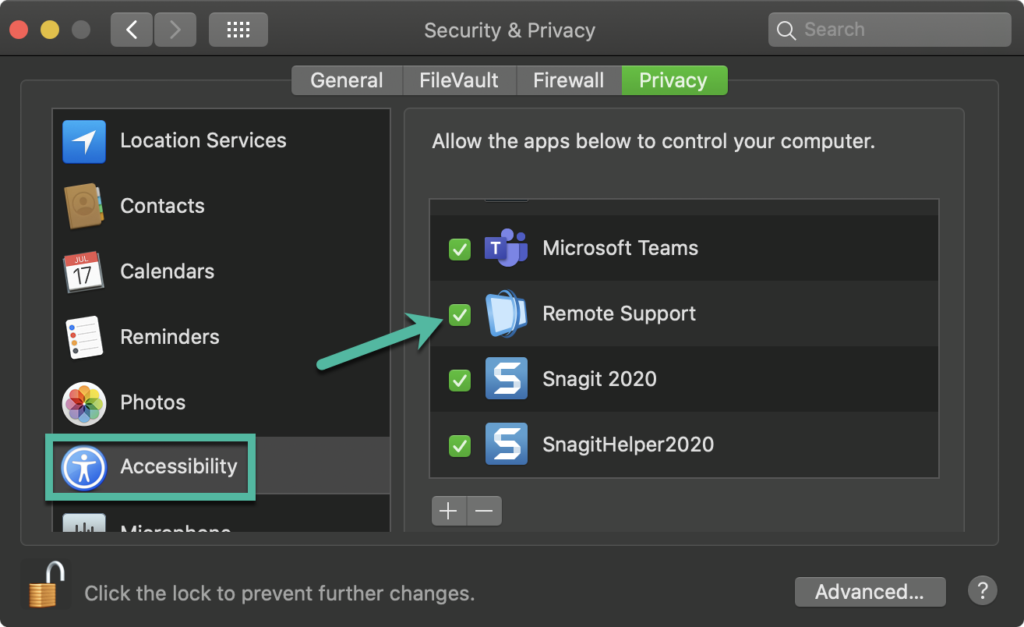This screenshot has width=1024, height=627.
Task: Uncheck SnagitHelper2020 in the app list
Action: (x=459, y=444)
